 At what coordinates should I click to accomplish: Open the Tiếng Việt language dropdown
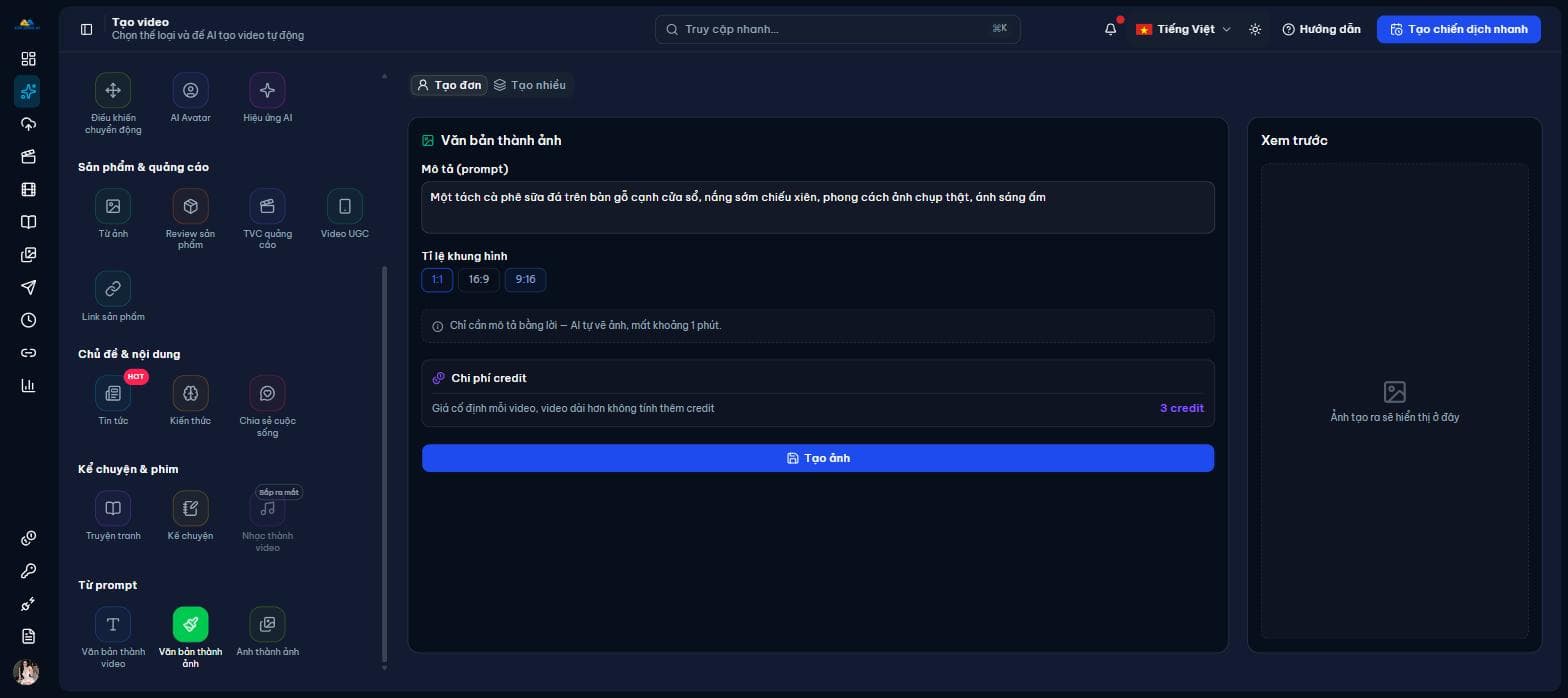pos(1183,29)
